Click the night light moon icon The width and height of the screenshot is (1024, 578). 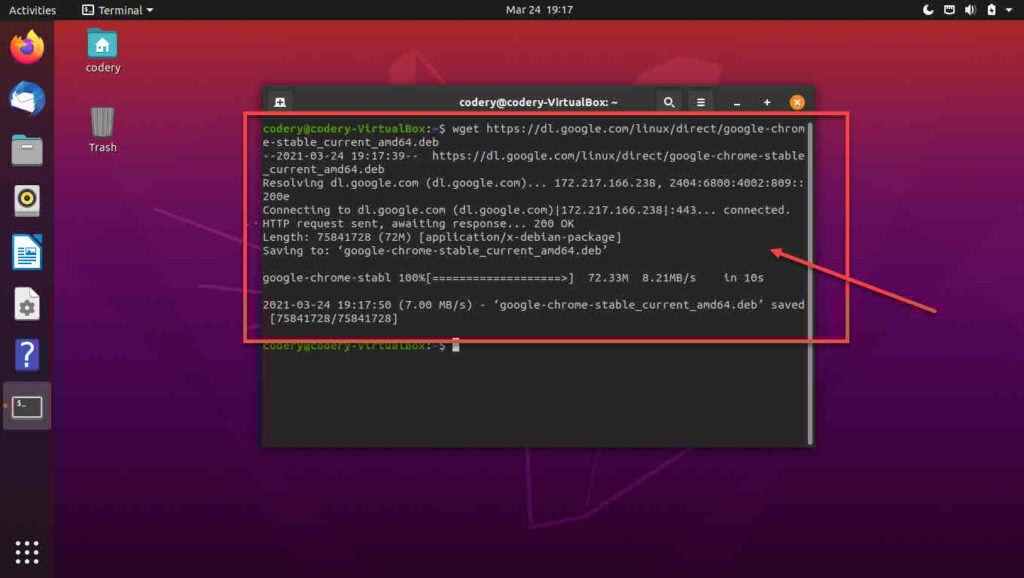tap(928, 10)
